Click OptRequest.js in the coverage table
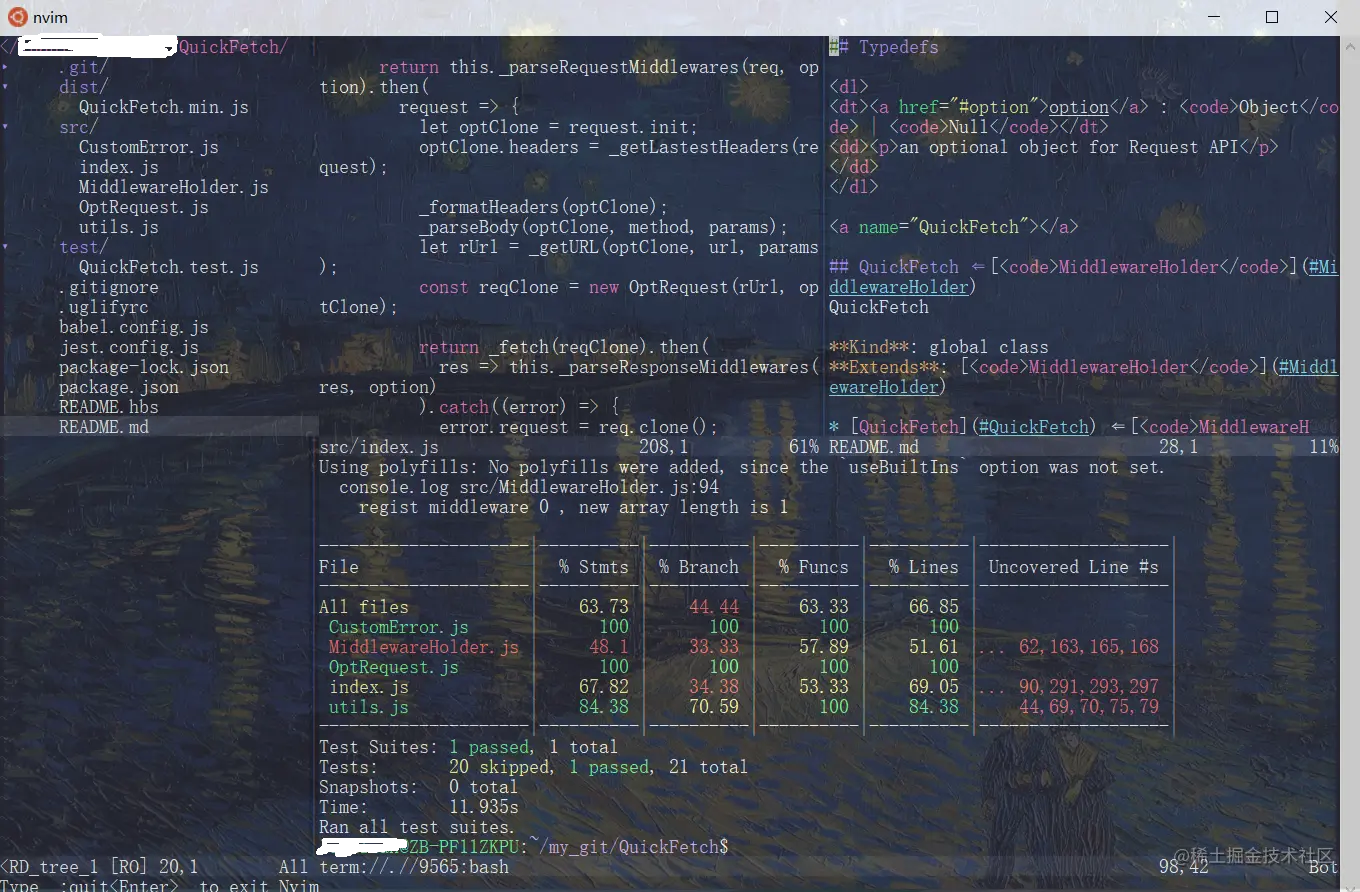Viewport: 1360px width, 892px height. click(x=394, y=667)
